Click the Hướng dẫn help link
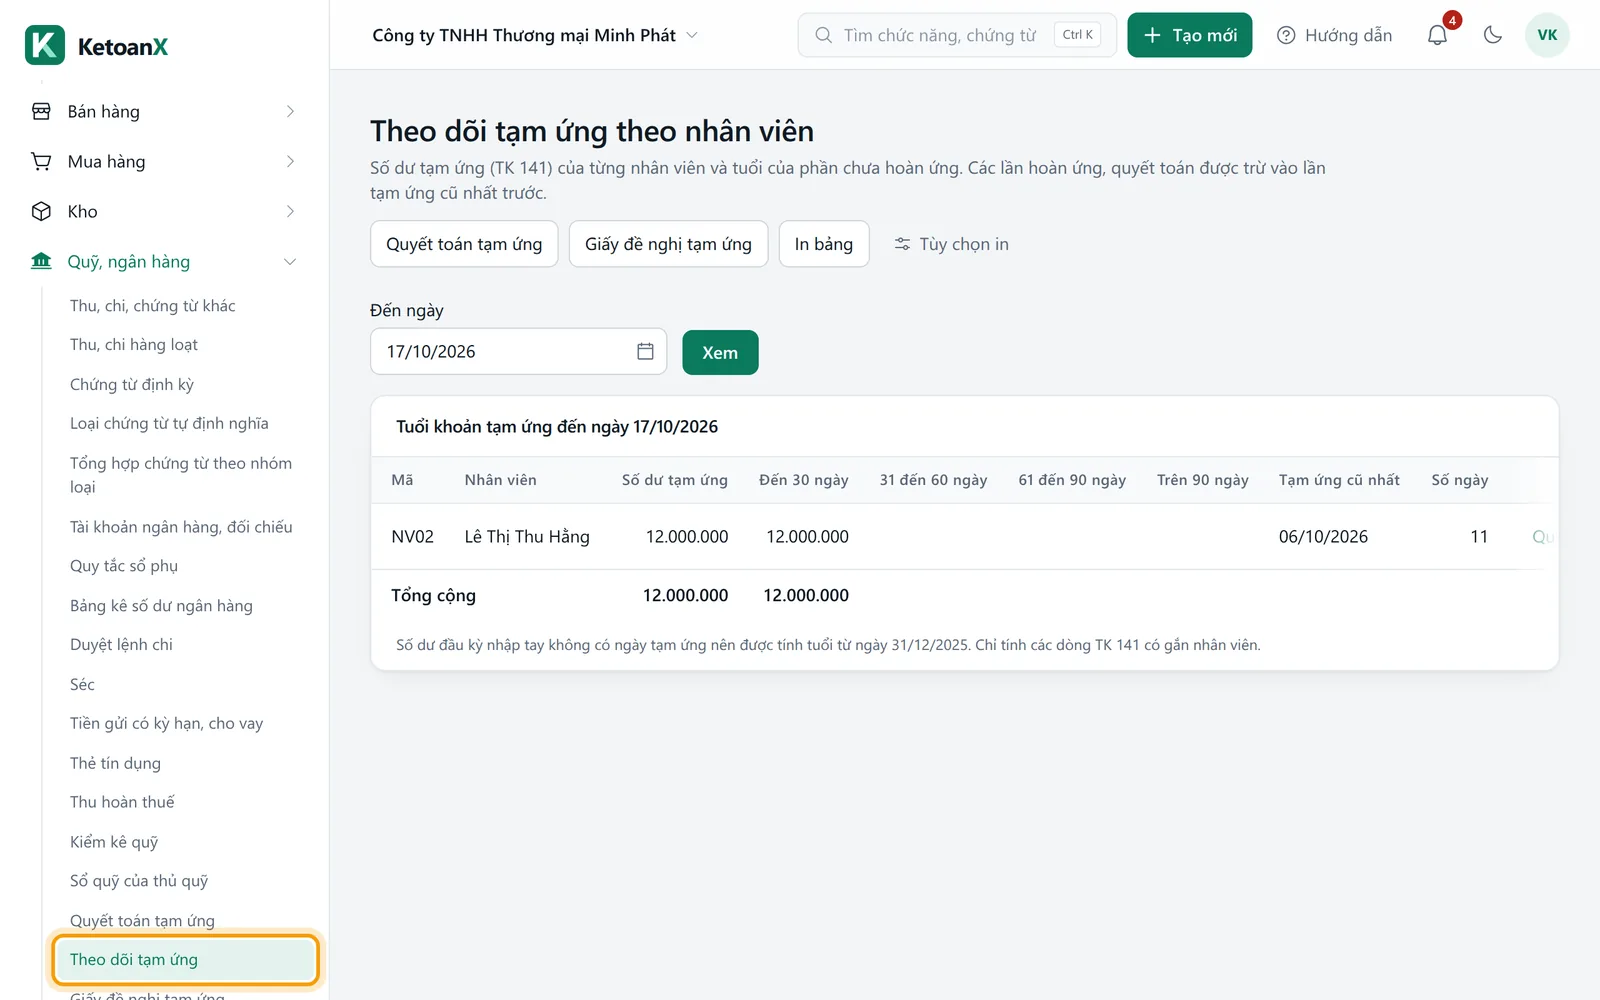 tap(1334, 35)
